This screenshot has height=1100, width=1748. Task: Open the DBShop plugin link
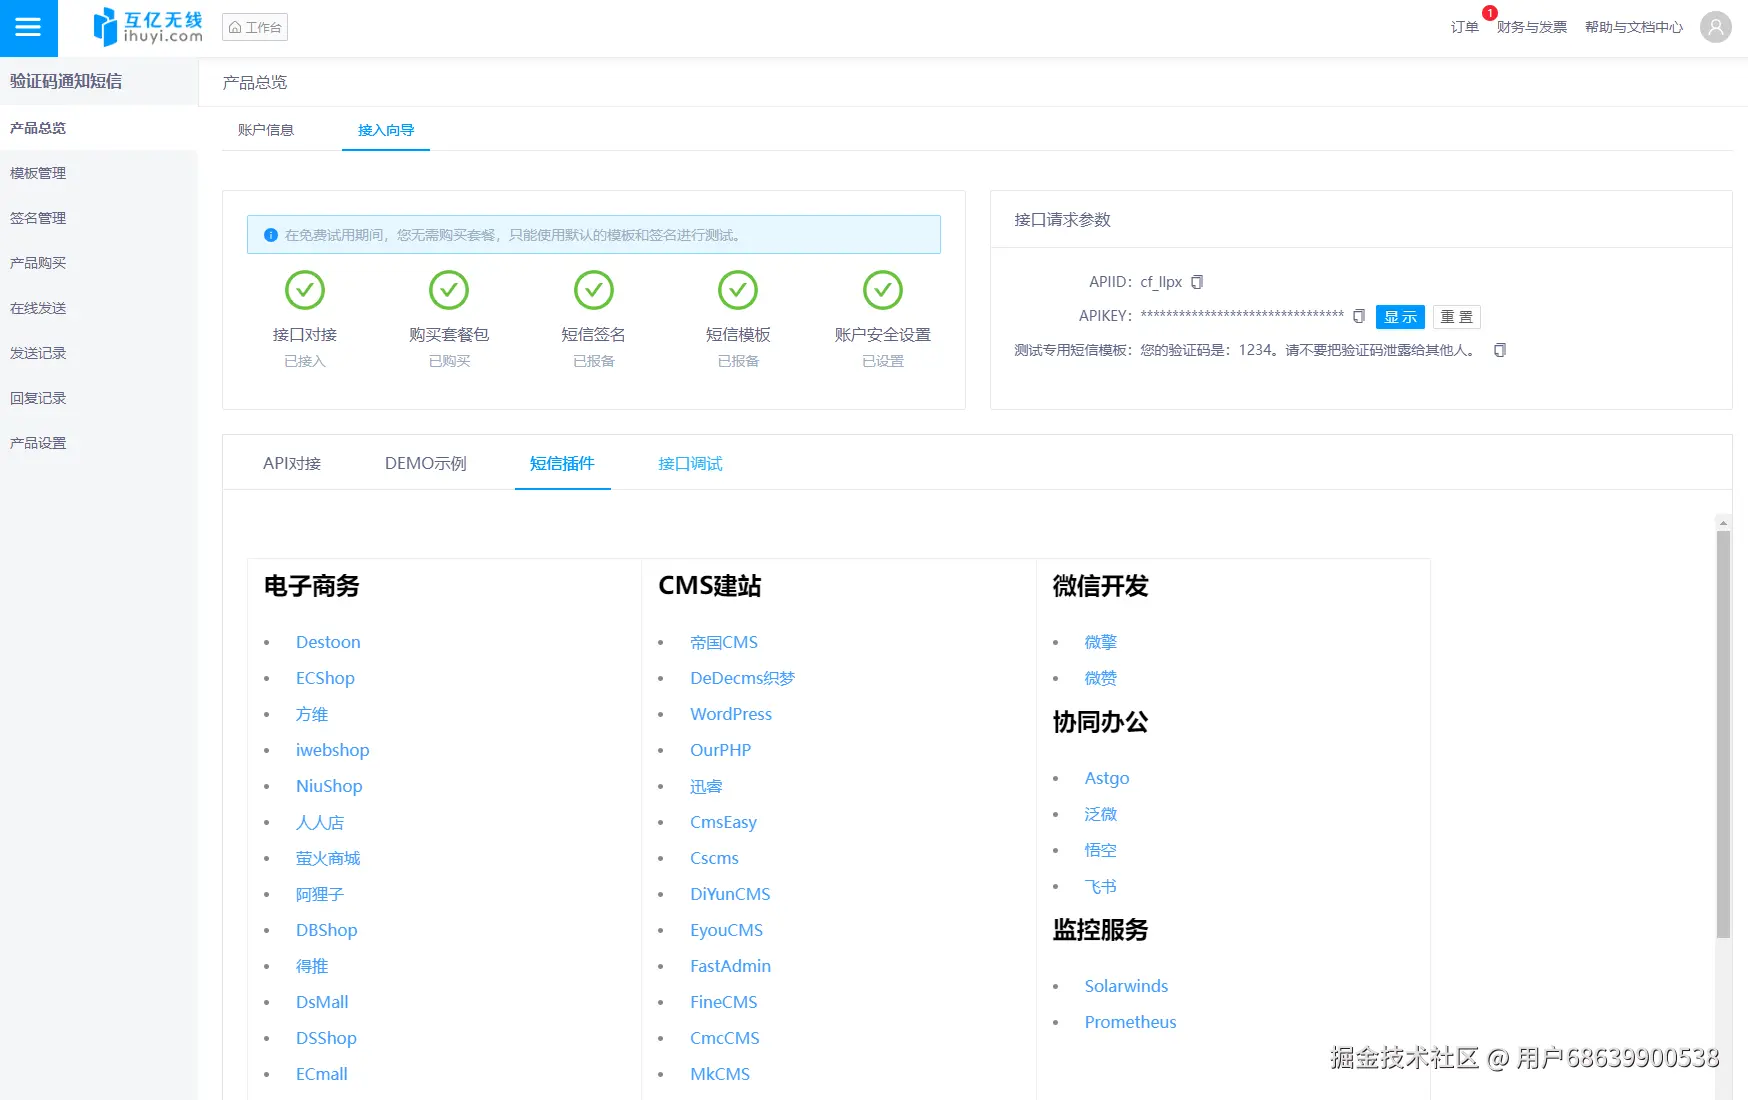click(x=326, y=930)
